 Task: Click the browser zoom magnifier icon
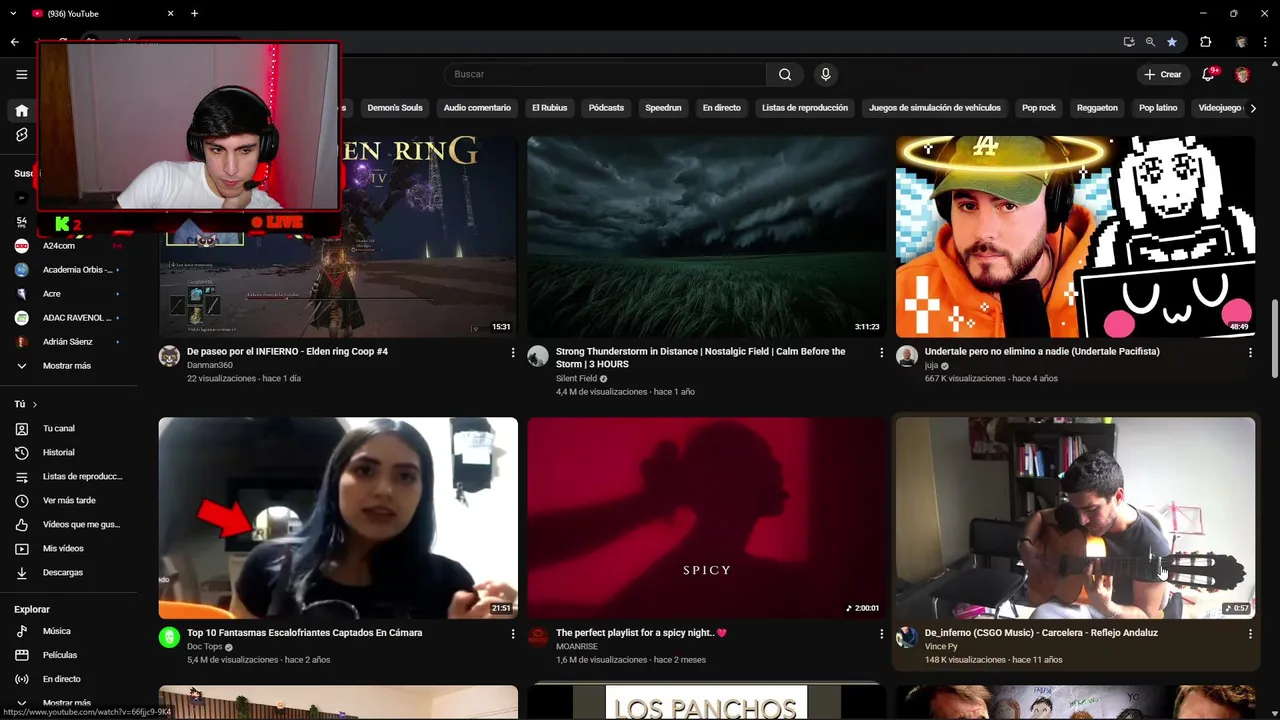[1150, 42]
